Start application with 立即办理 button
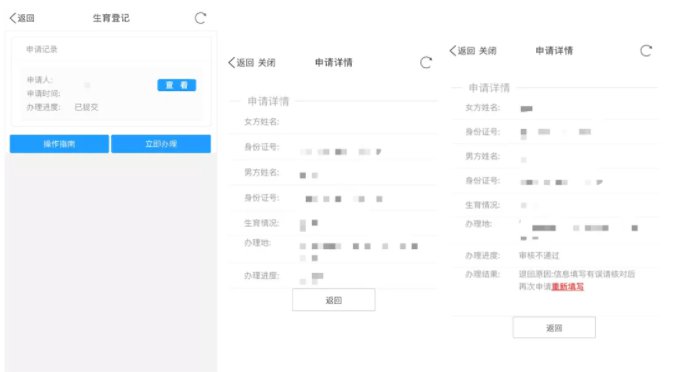The width and height of the screenshot is (676, 372). point(161,144)
